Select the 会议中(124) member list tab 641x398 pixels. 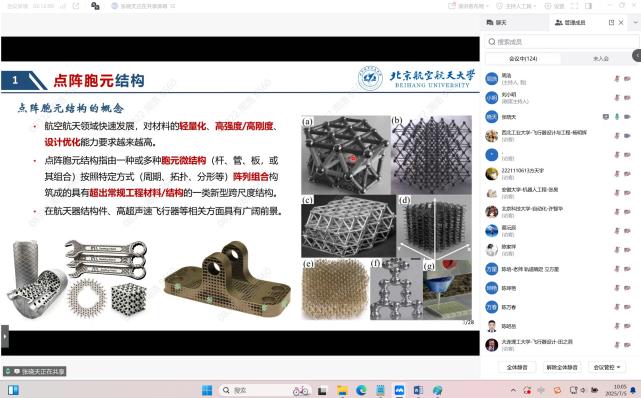click(523, 59)
